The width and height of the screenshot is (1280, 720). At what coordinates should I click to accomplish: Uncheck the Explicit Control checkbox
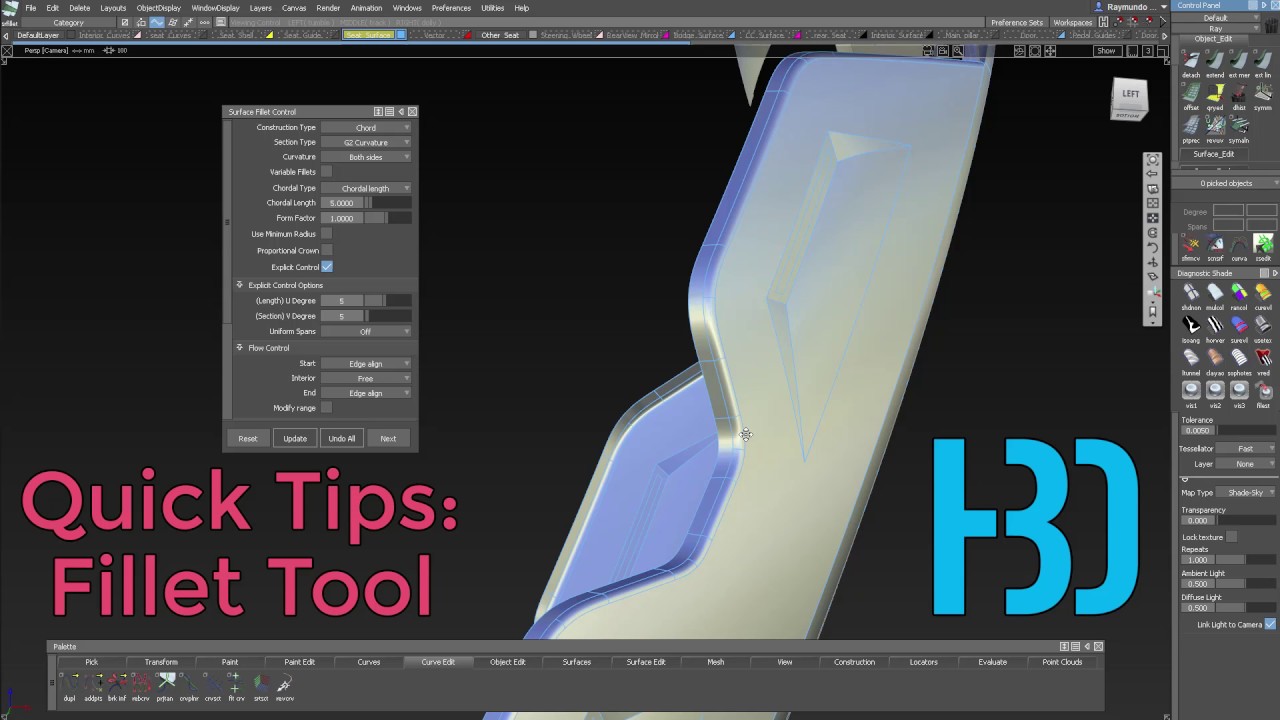[x=327, y=267]
